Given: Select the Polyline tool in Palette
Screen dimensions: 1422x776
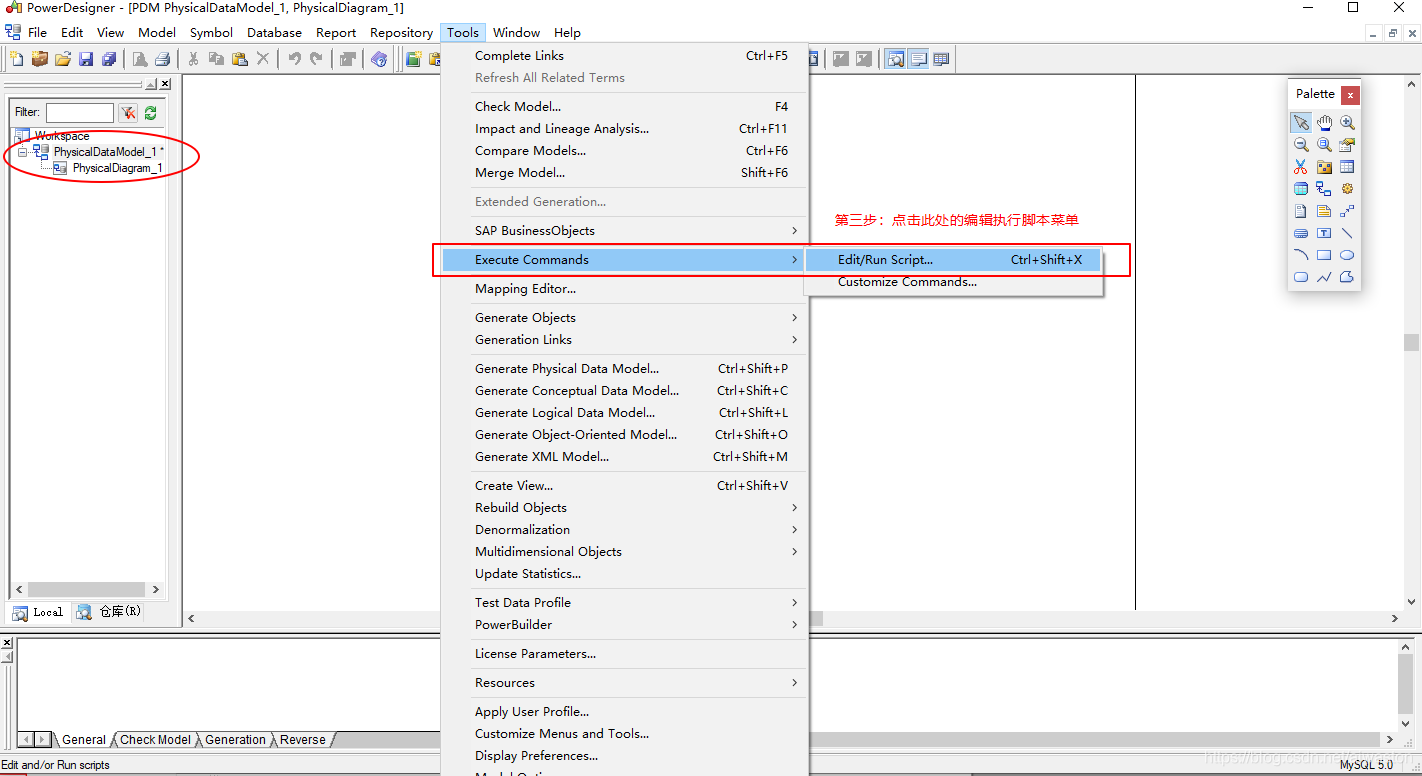Looking at the screenshot, I should [1324, 277].
